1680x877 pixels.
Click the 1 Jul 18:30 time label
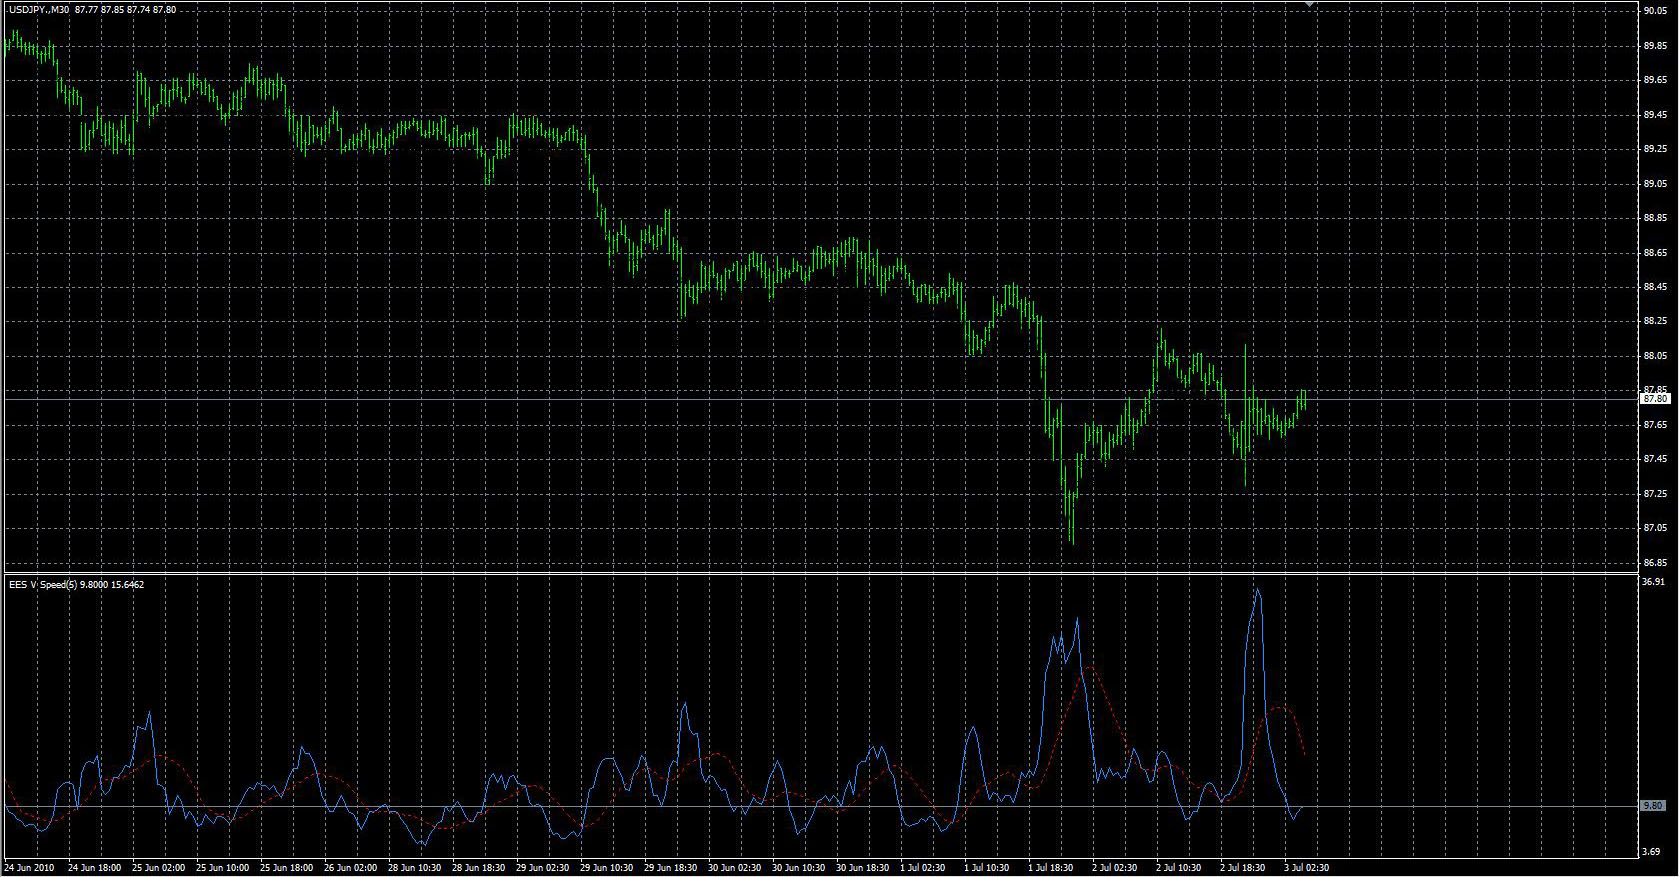[x=1052, y=868]
